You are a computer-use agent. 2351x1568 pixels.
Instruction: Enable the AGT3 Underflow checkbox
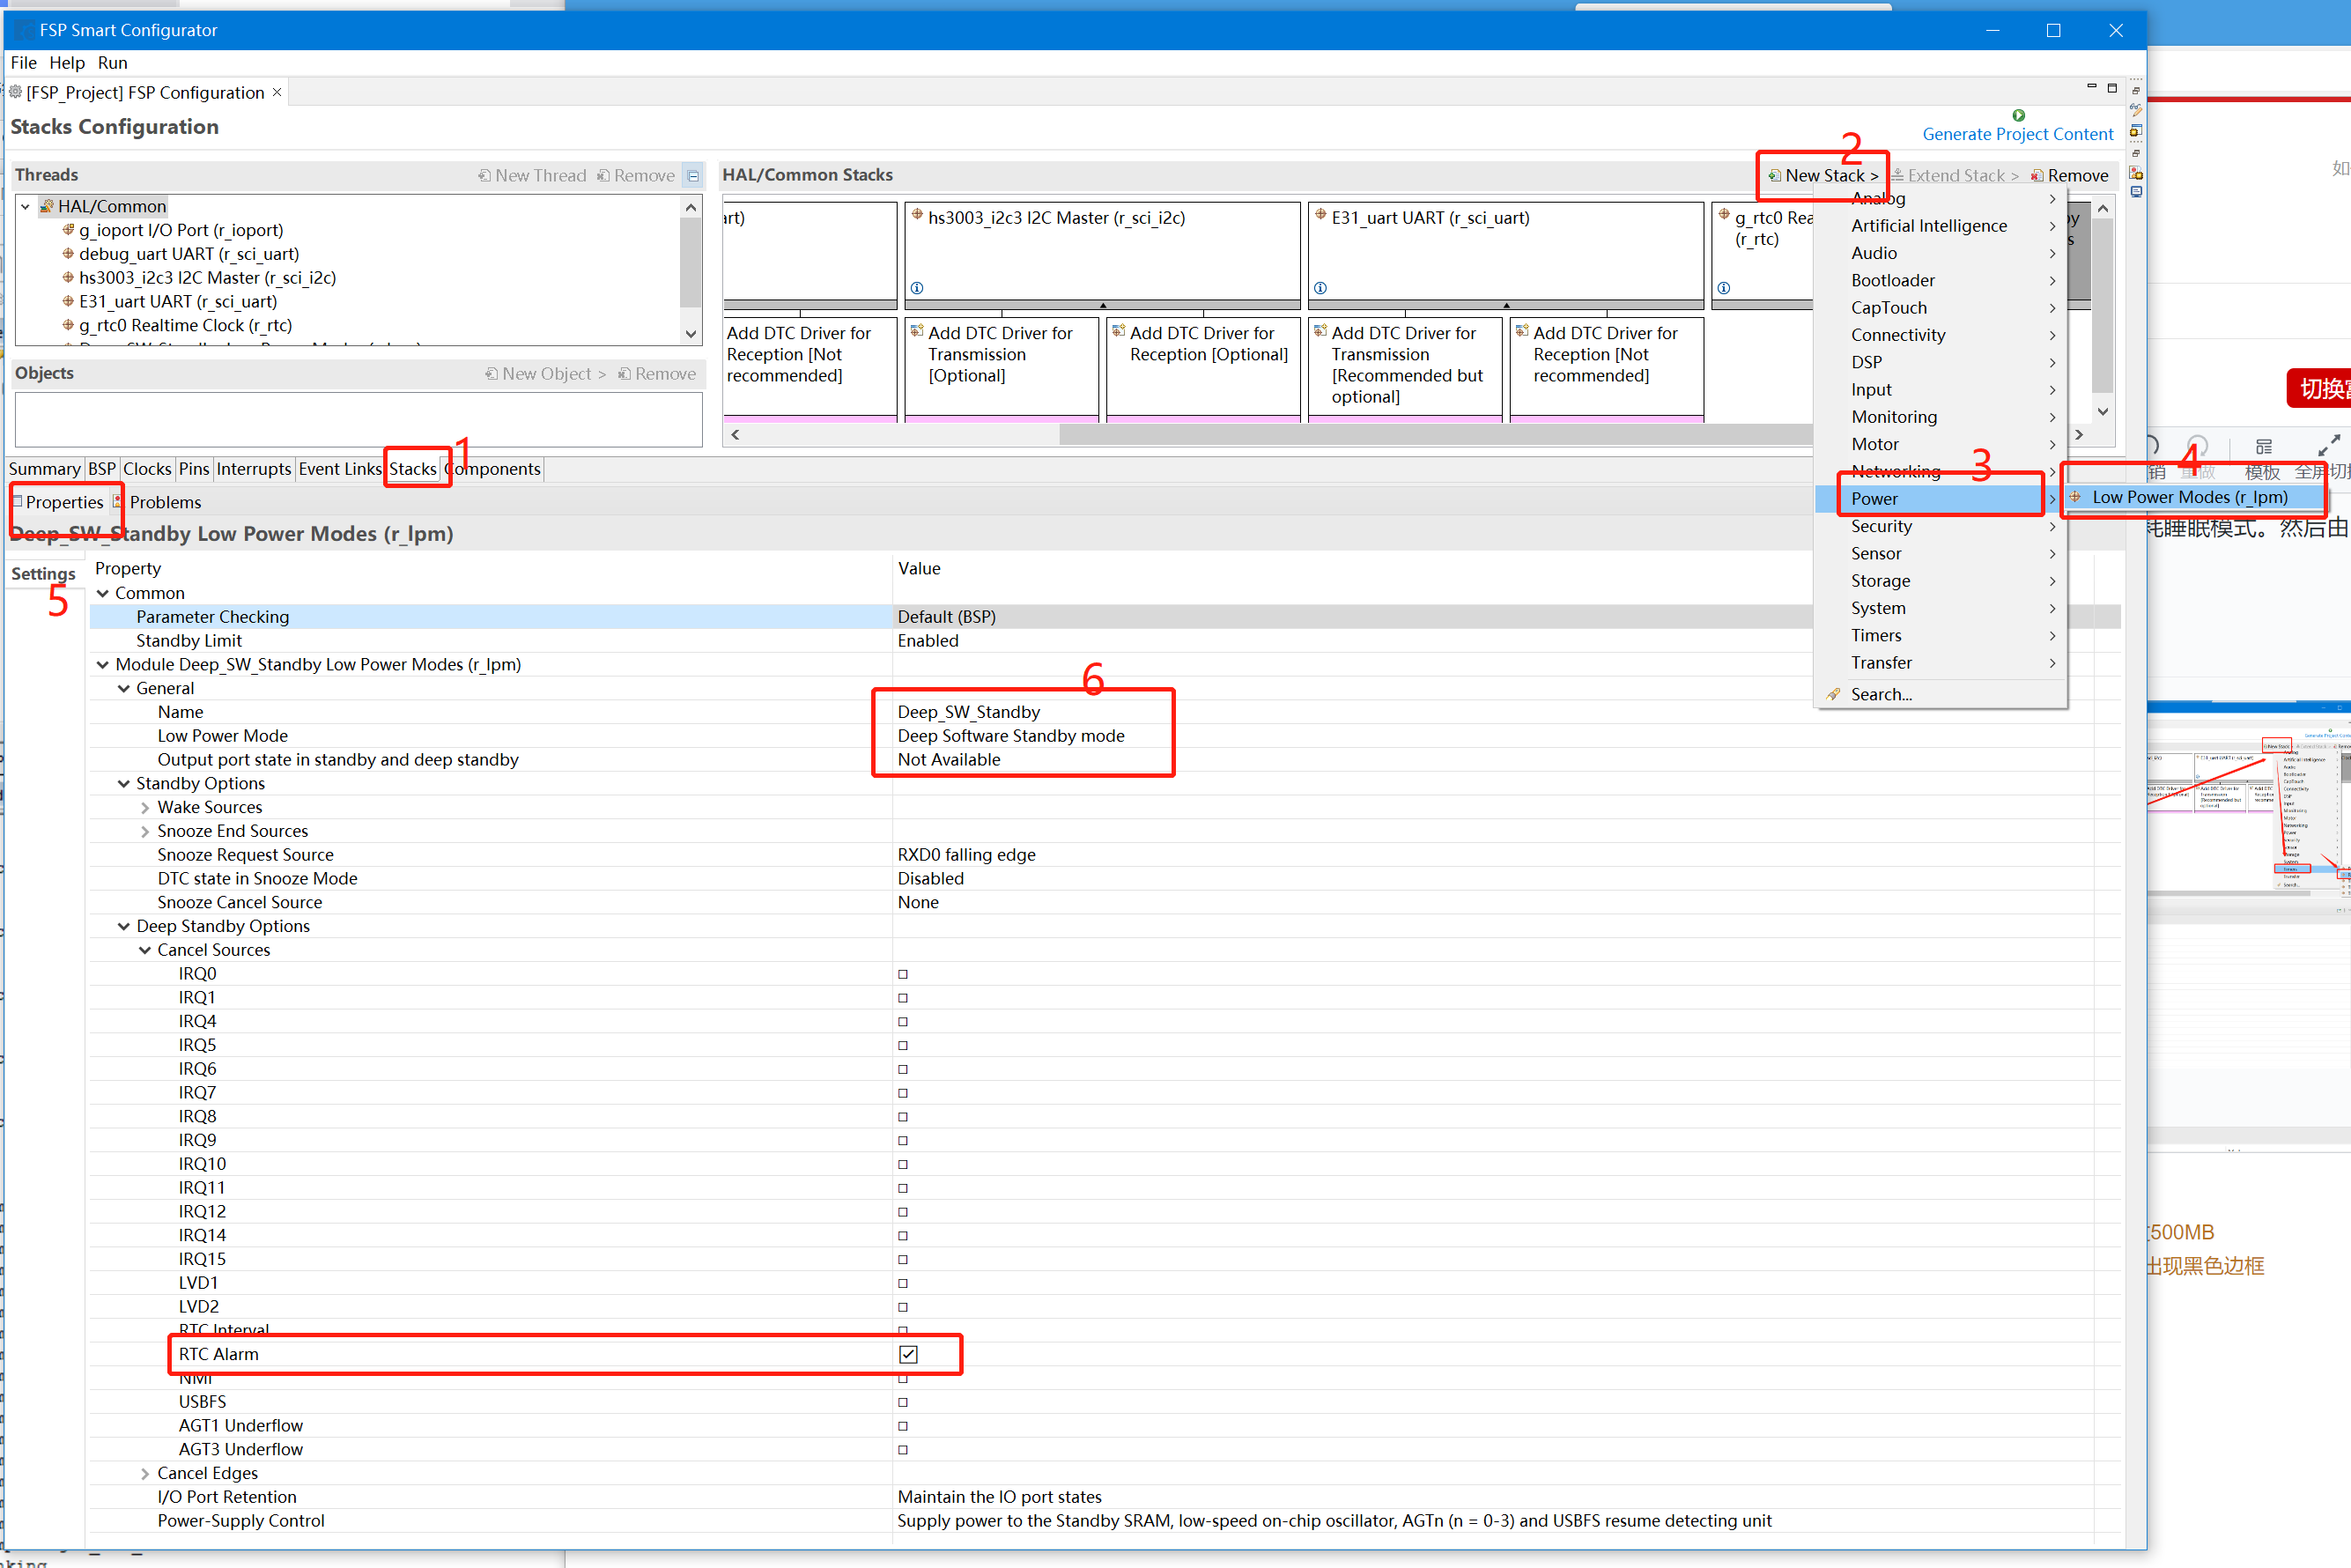tap(903, 1449)
